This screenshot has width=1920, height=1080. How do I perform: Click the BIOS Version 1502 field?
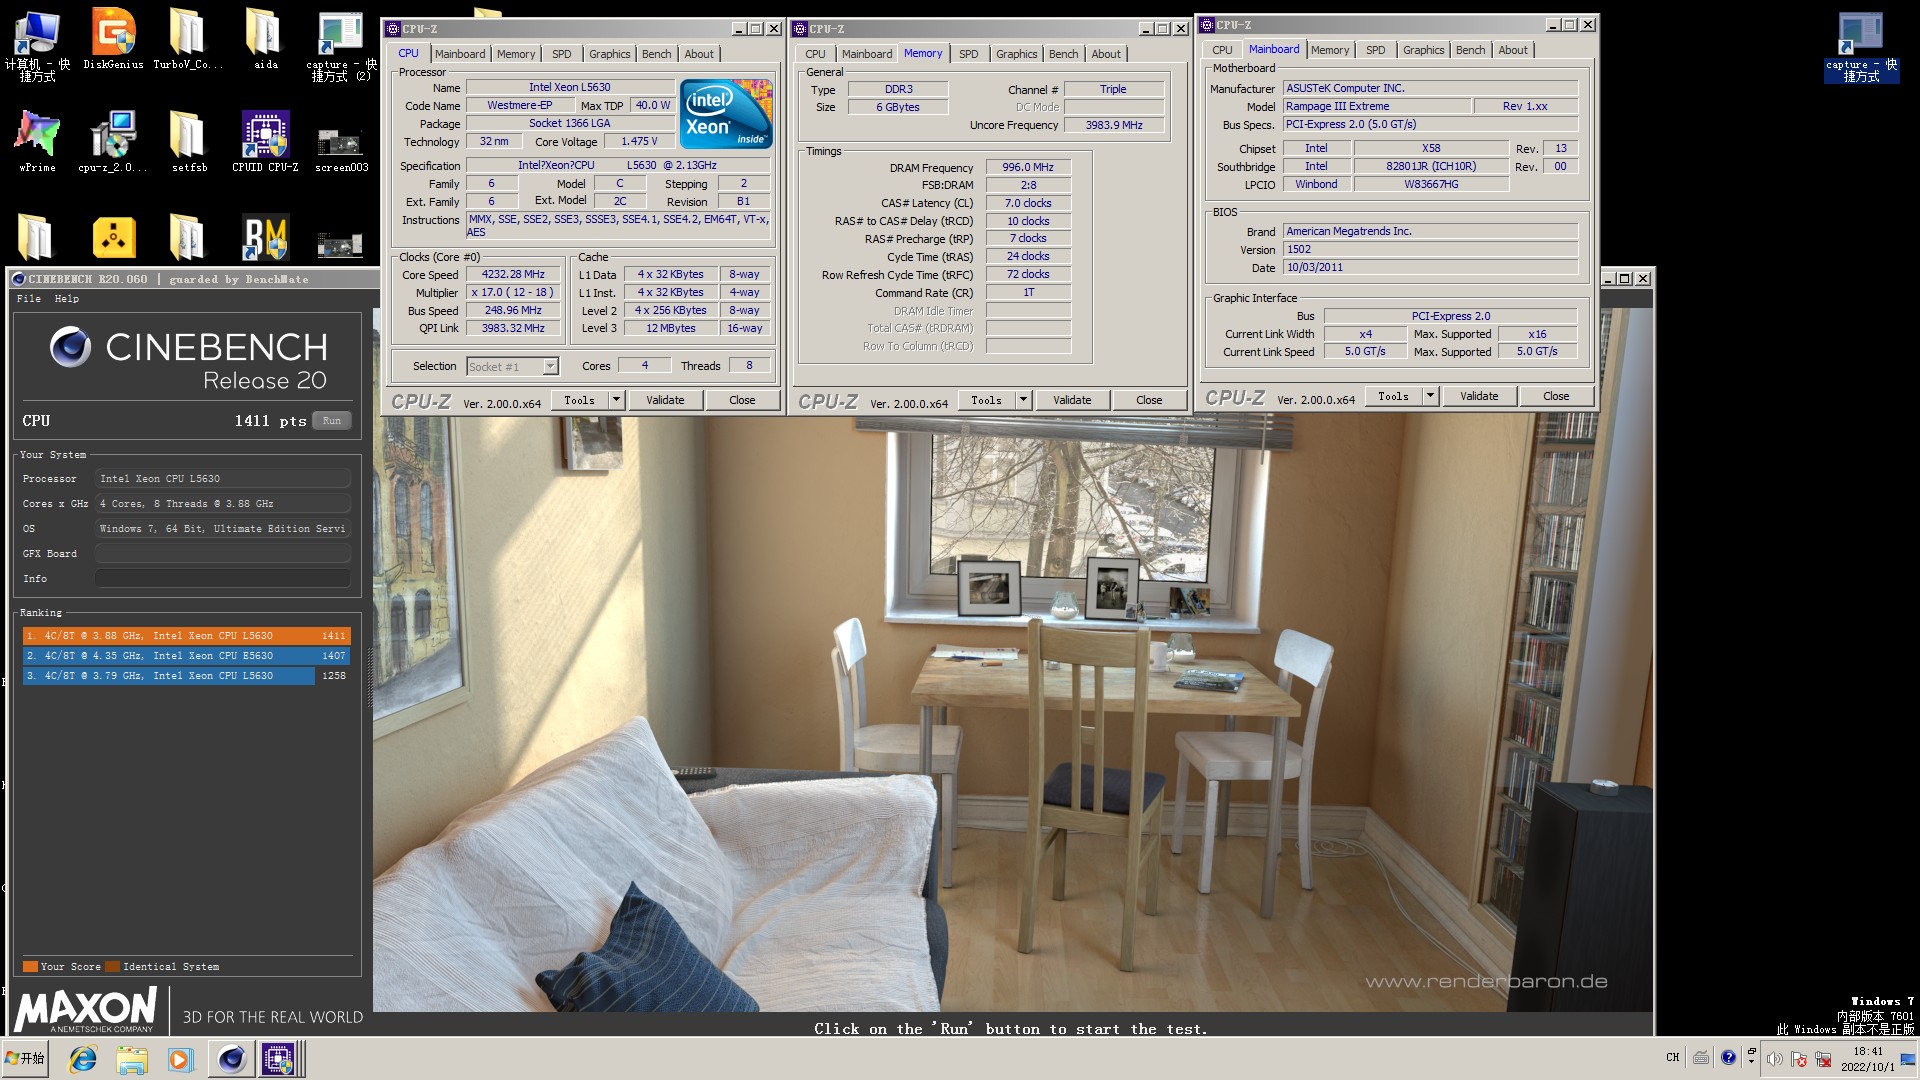click(x=1430, y=250)
